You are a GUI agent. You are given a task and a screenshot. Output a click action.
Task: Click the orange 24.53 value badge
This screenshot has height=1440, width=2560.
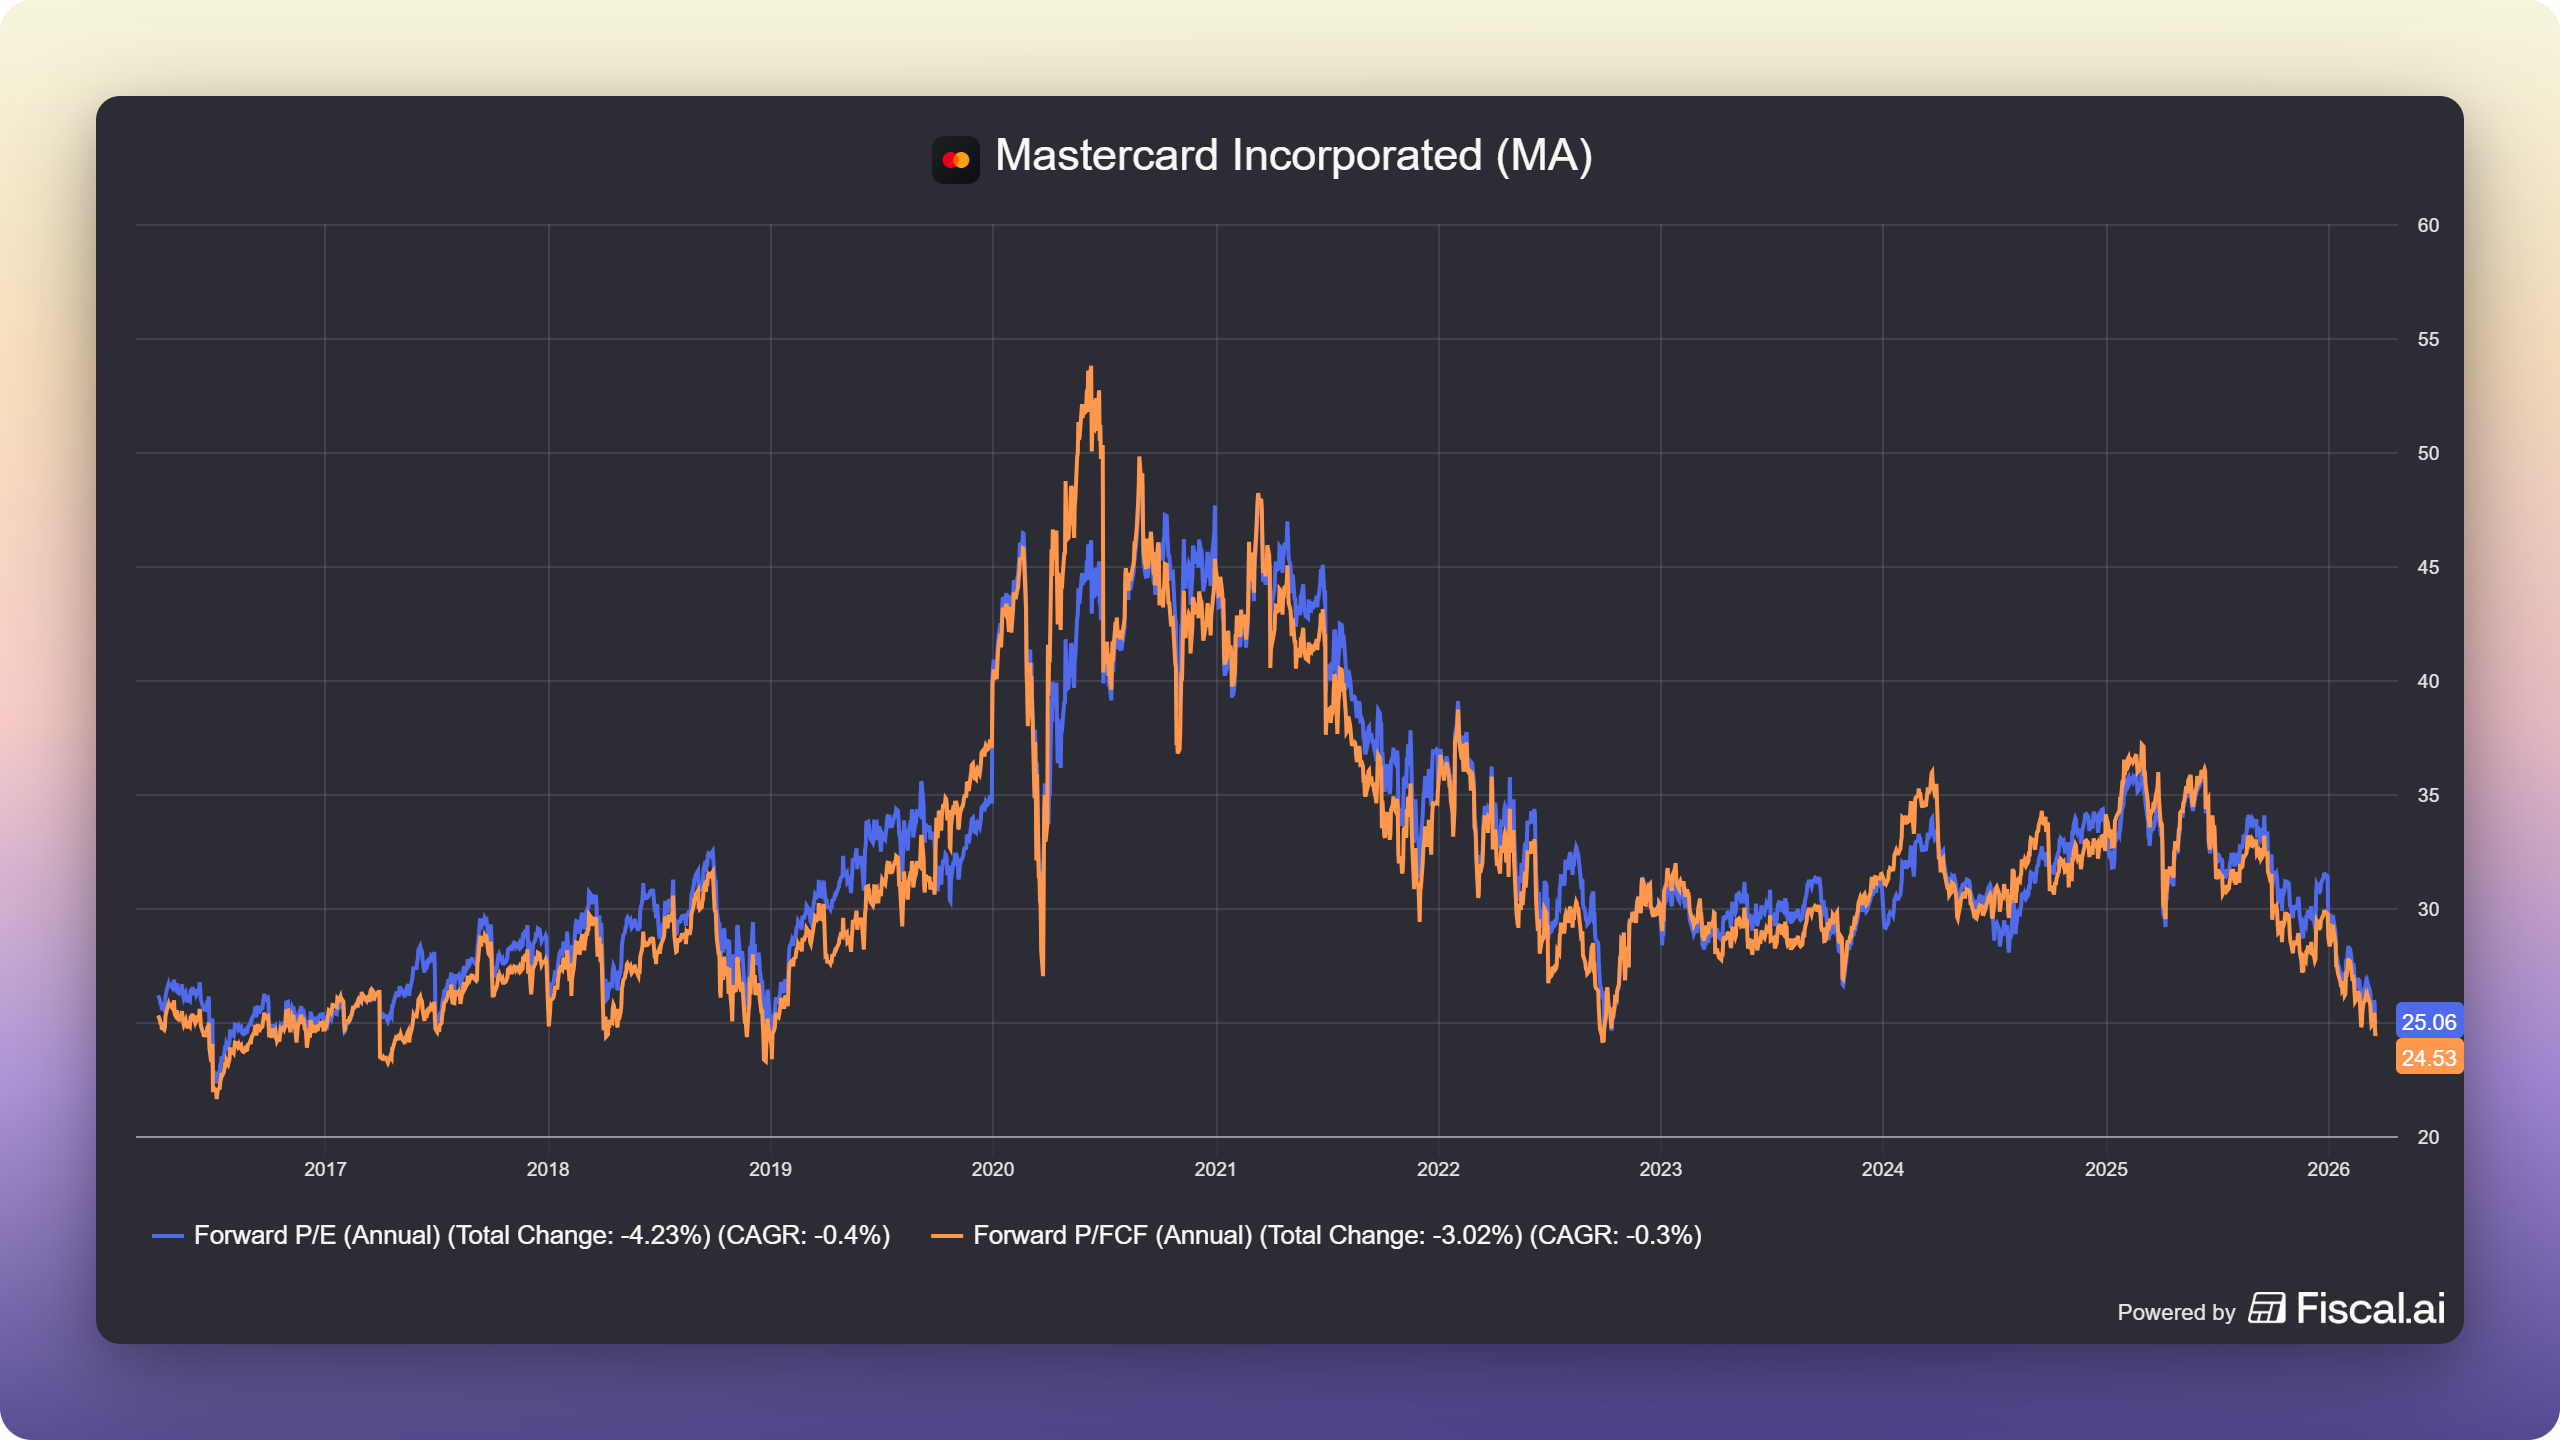tap(2428, 1058)
